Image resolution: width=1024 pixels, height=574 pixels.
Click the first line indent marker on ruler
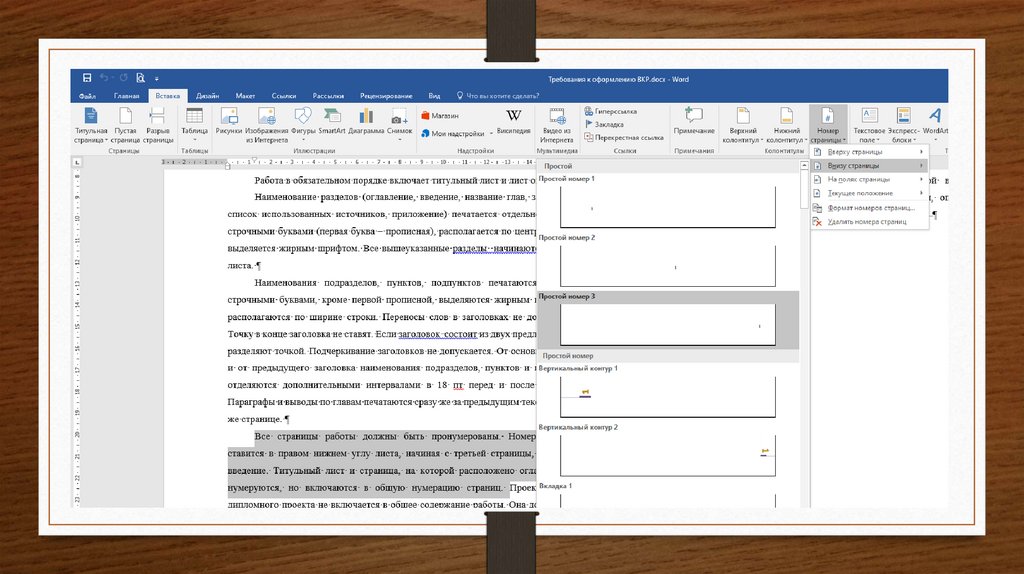pyautogui.click(x=255, y=159)
